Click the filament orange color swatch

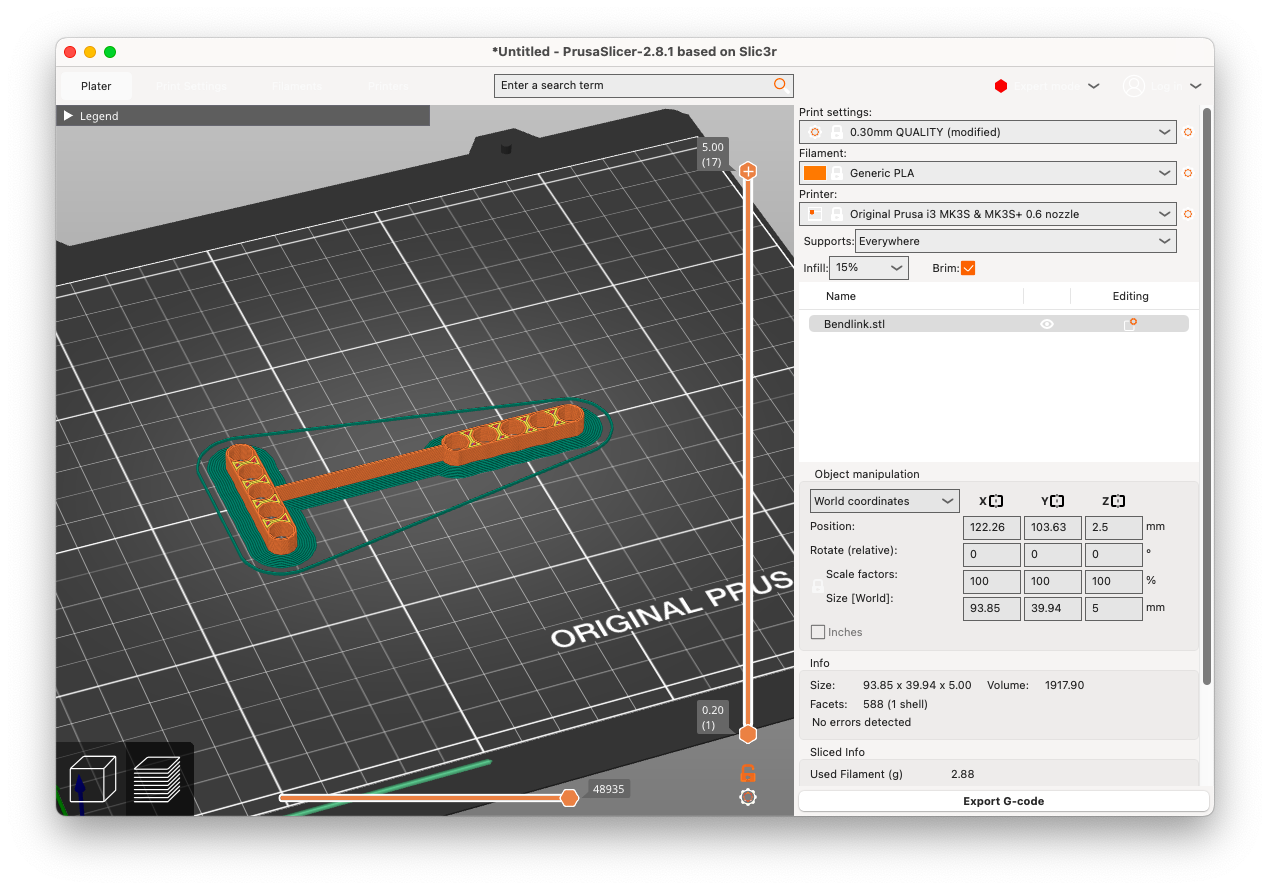pos(814,173)
